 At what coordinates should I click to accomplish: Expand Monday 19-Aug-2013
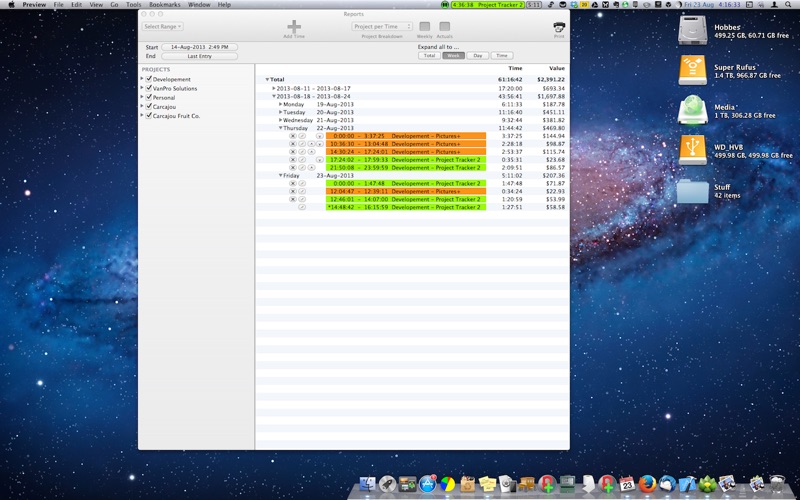280,104
